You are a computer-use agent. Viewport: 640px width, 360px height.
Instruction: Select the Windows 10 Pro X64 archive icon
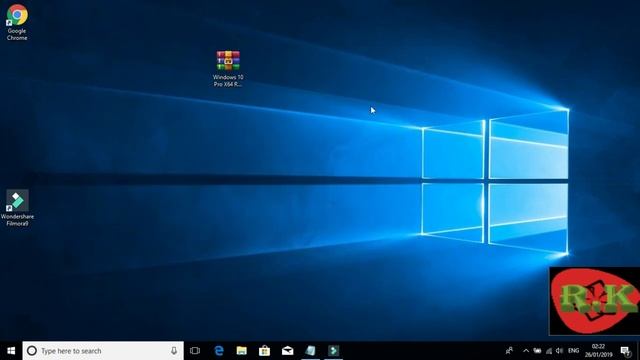click(x=228, y=68)
